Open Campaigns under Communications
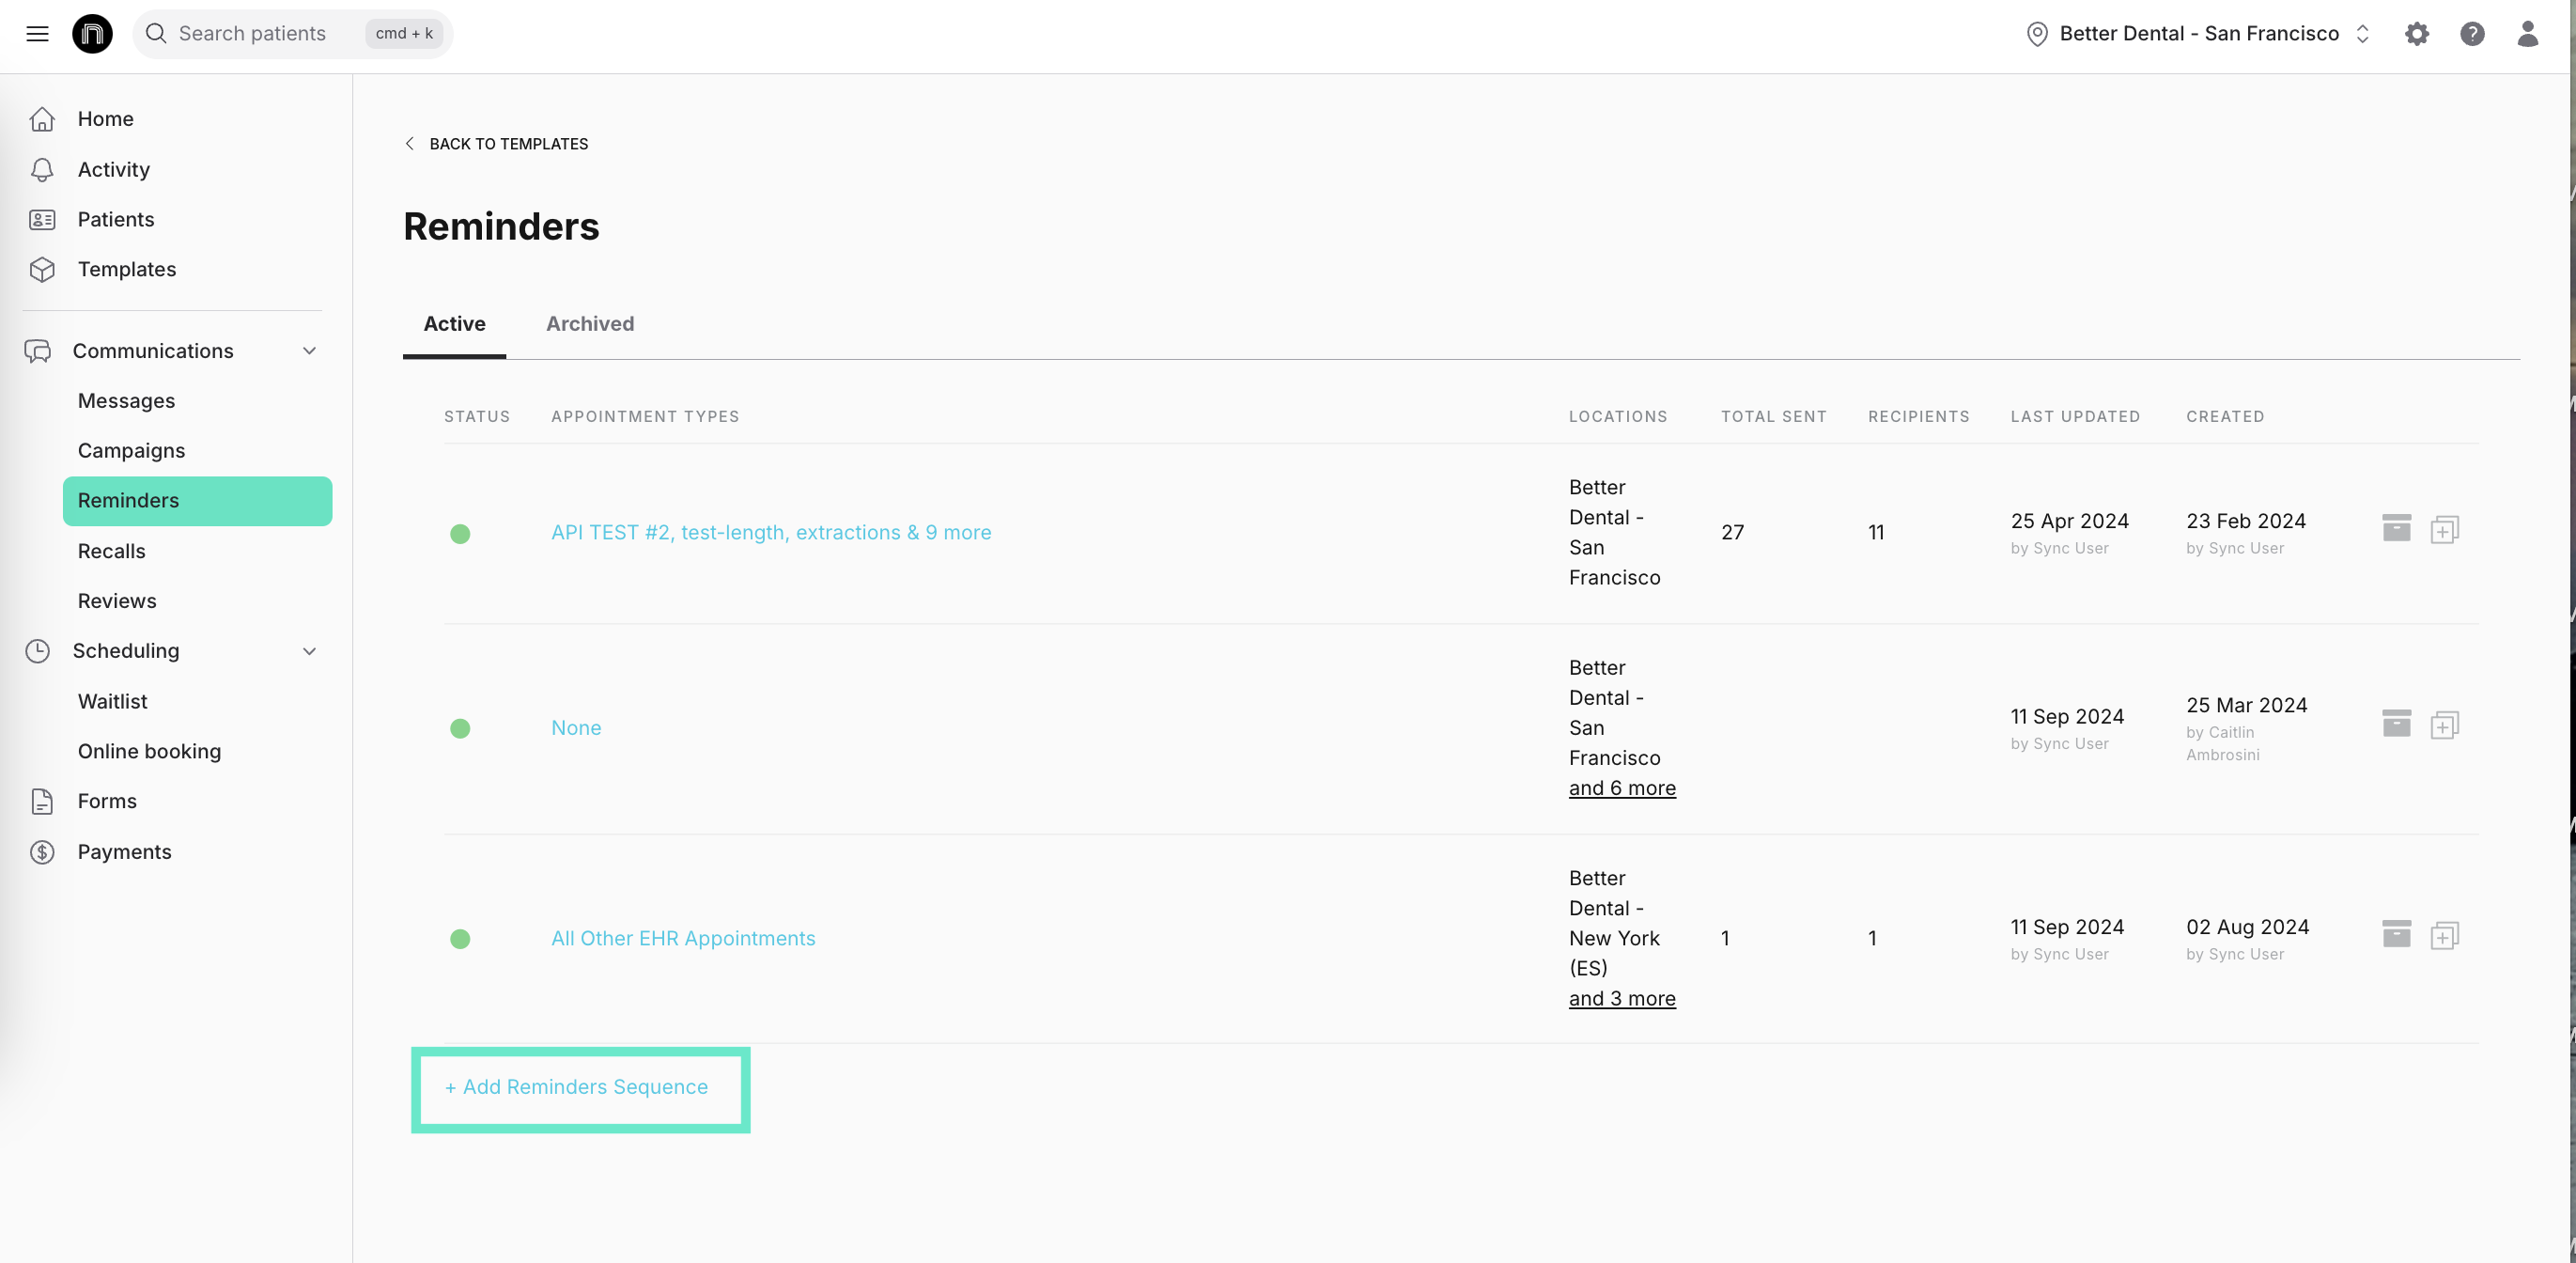The image size is (2576, 1263). pyautogui.click(x=131, y=451)
